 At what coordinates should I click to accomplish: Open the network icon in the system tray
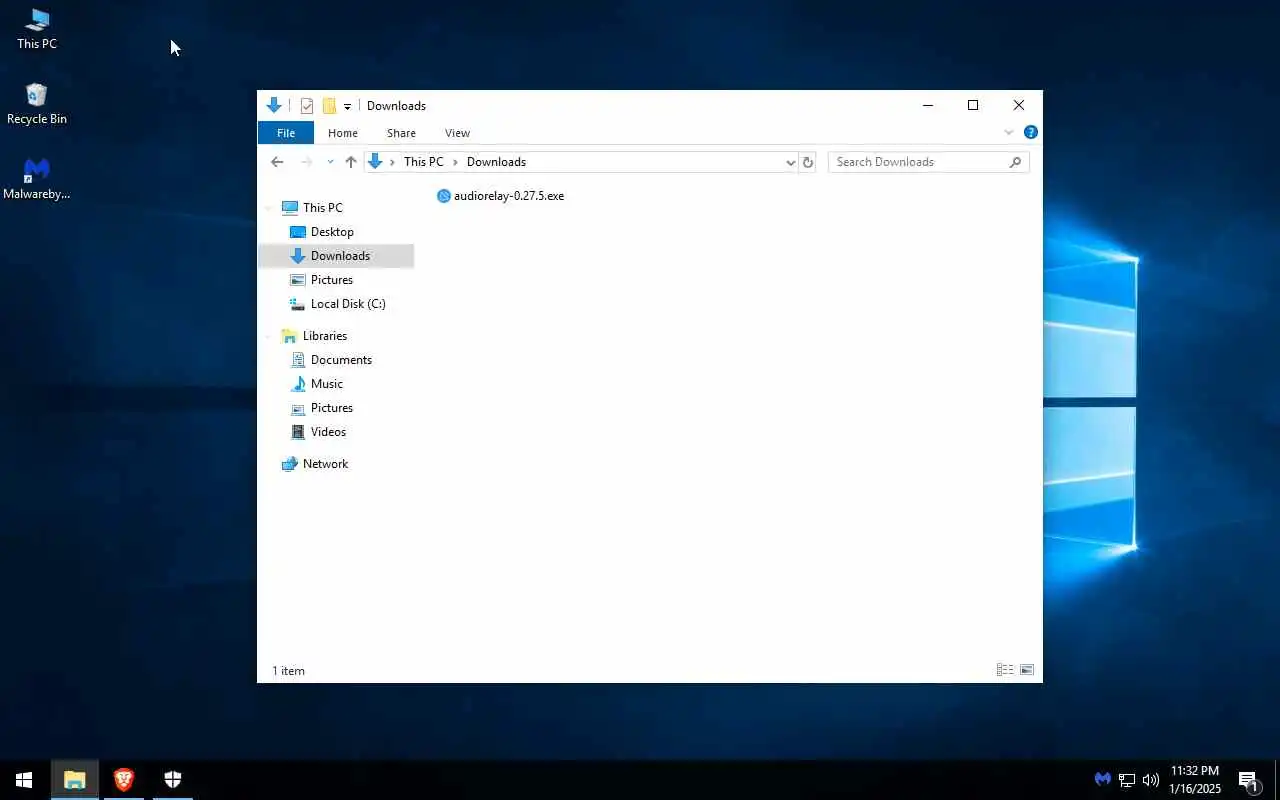(x=1127, y=780)
